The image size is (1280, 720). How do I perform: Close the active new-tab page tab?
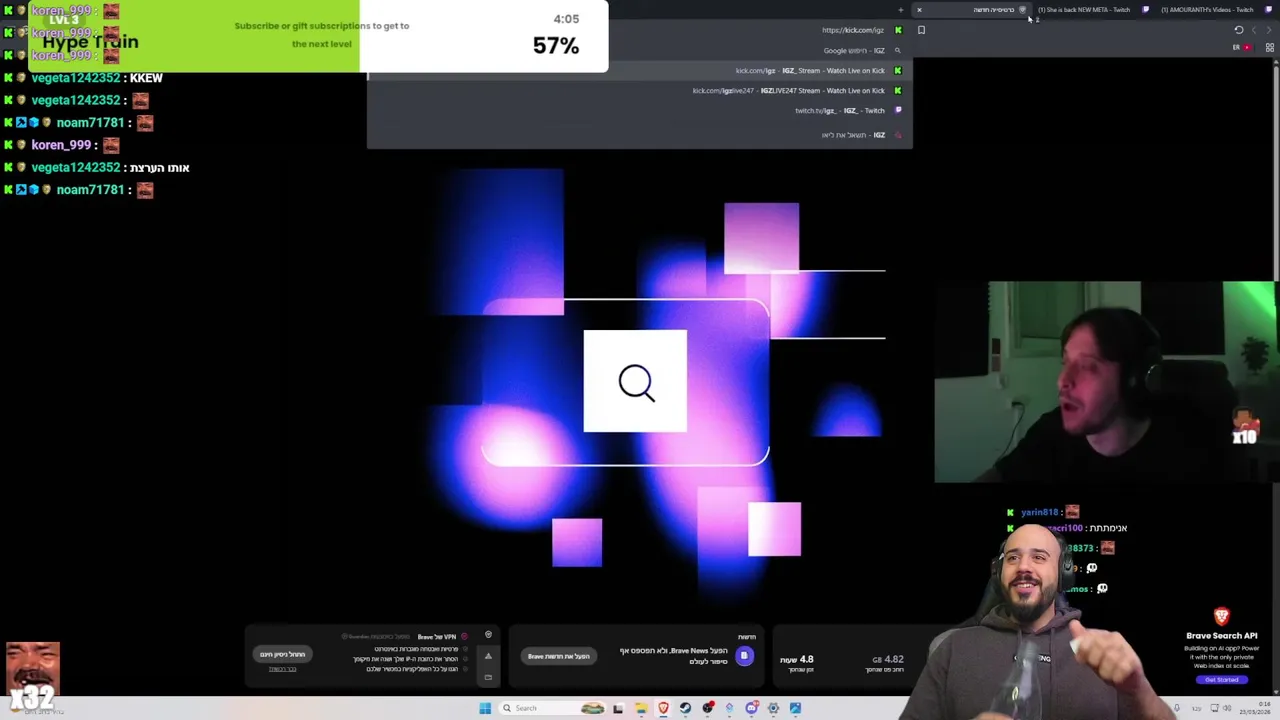pos(919,10)
